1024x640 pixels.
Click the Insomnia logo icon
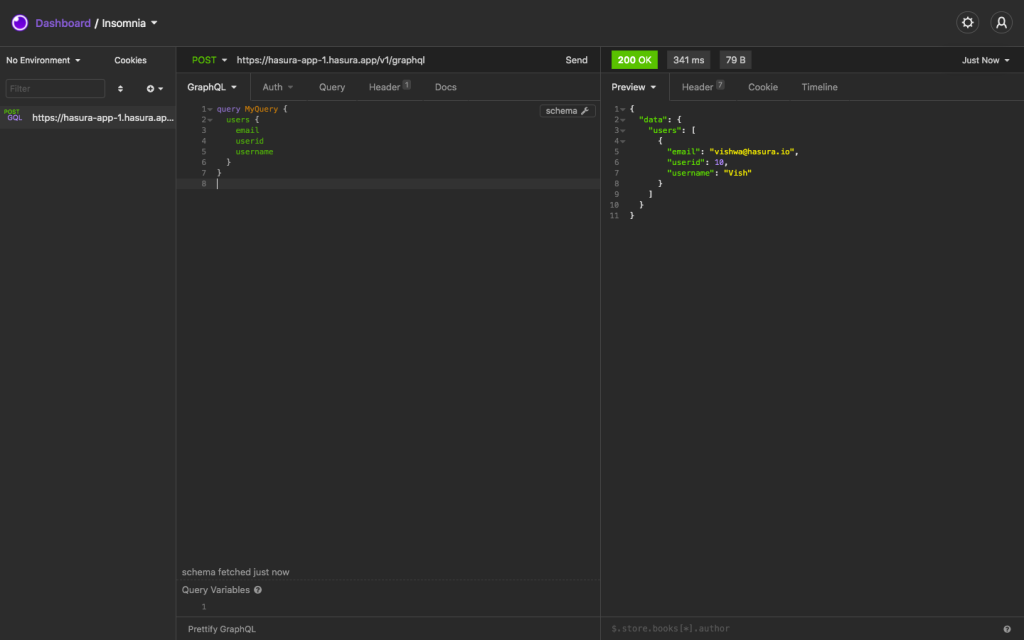20,23
